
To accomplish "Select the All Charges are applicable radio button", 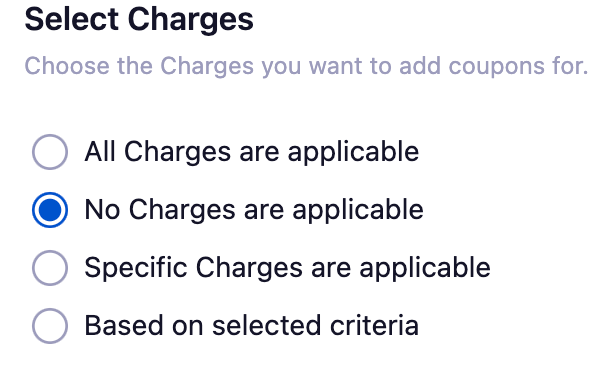I will [50, 152].
